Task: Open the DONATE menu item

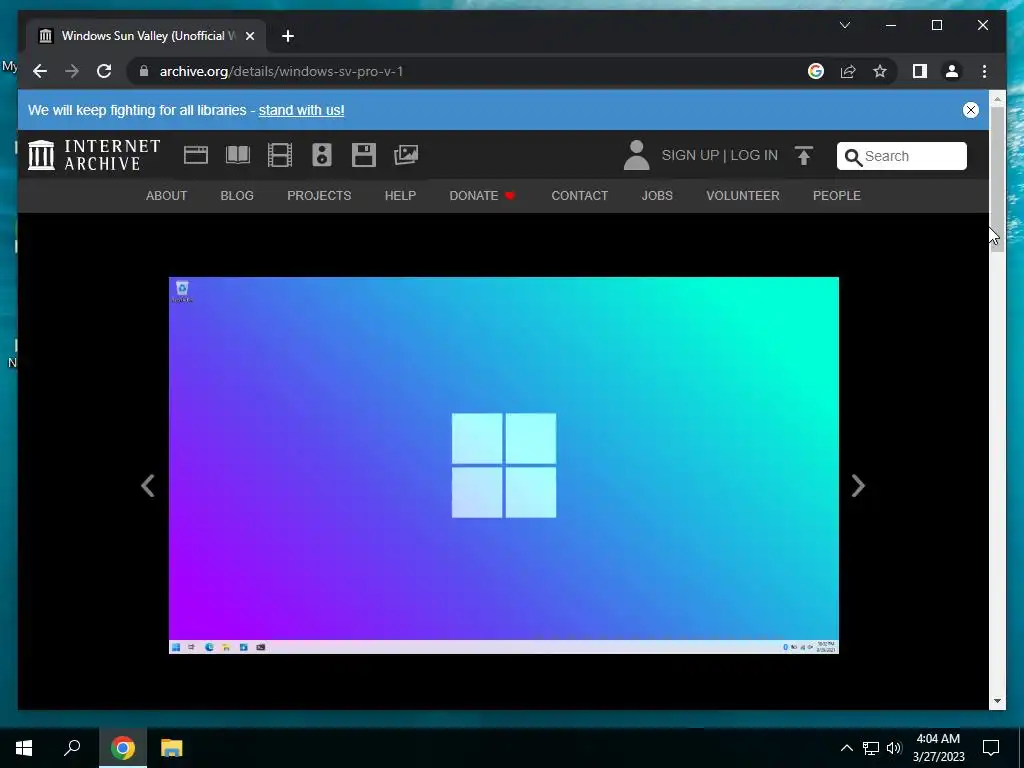Action: [482, 195]
